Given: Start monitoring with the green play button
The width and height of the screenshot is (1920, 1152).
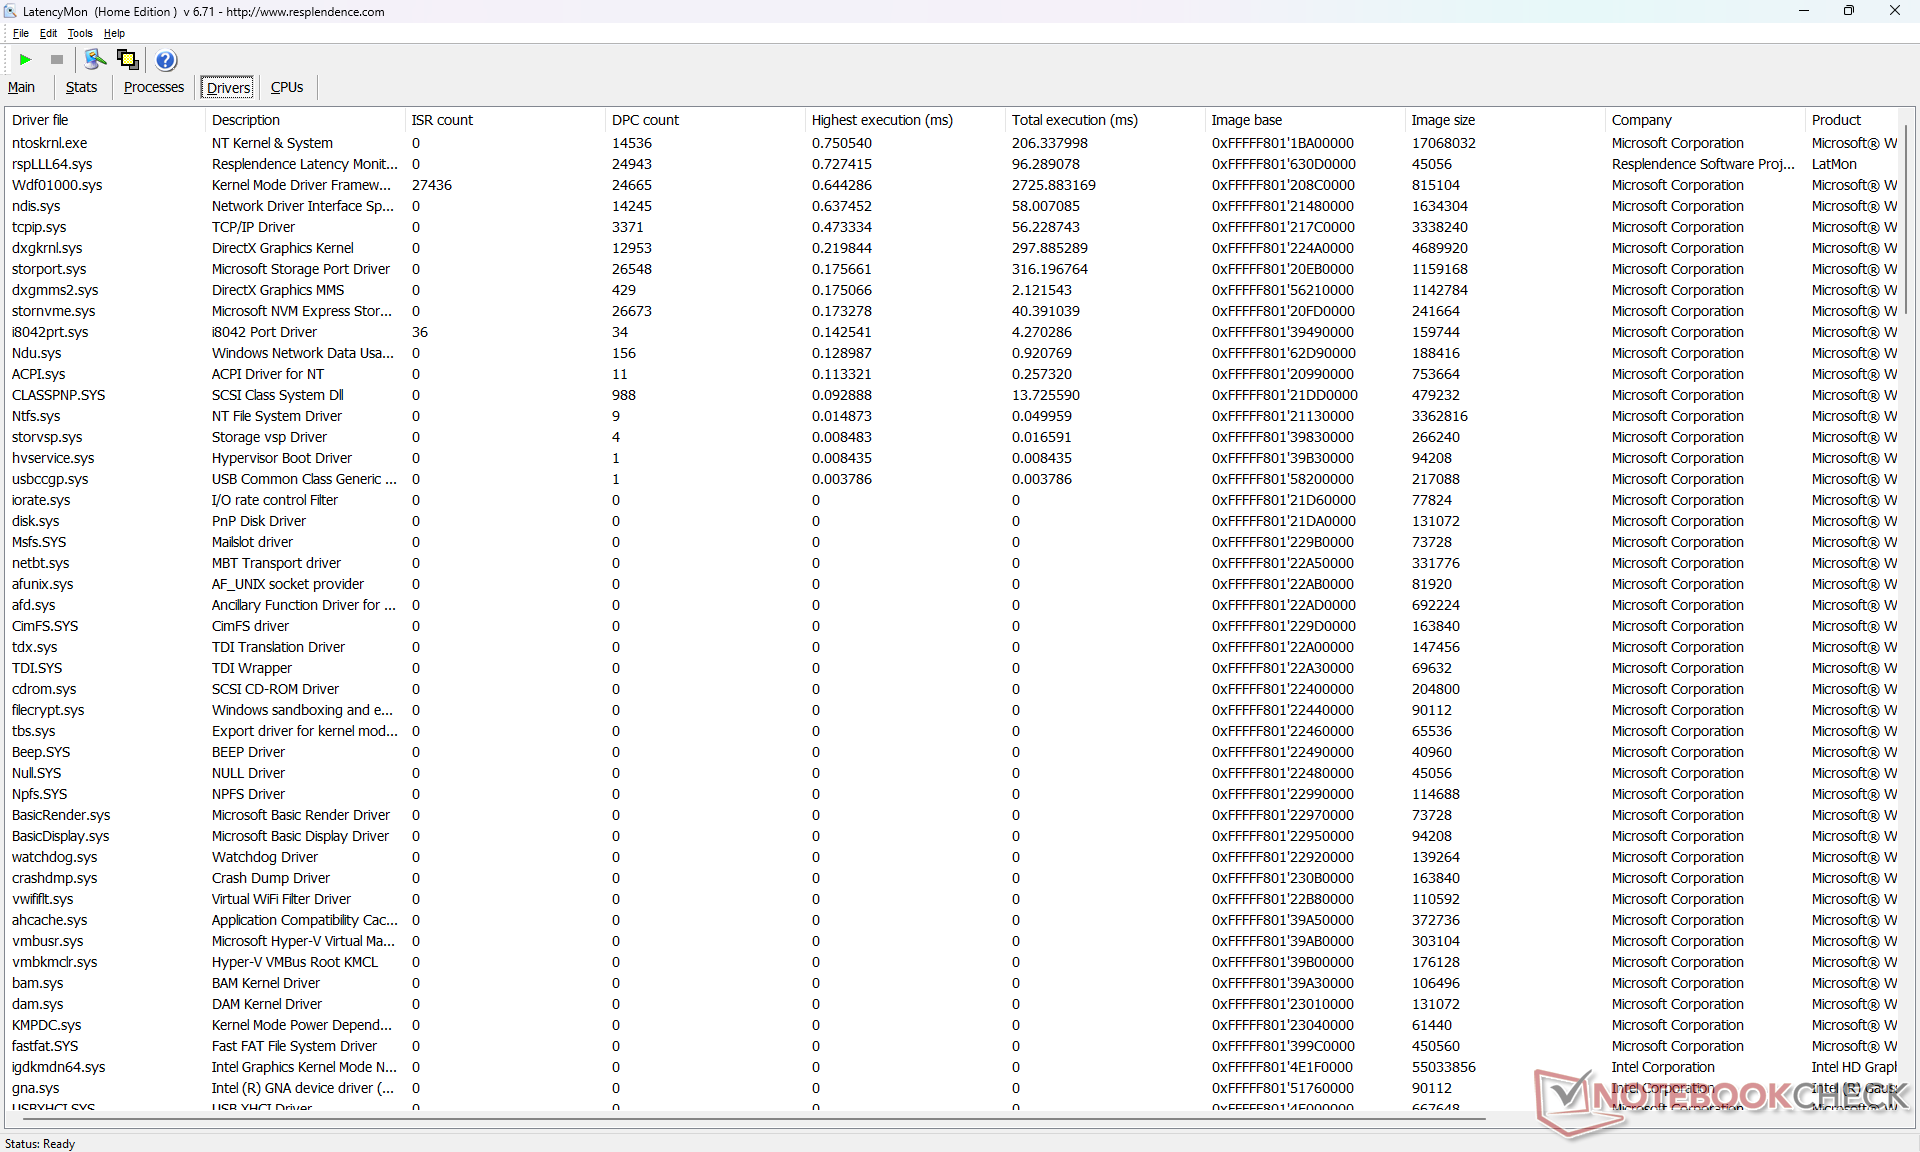Looking at the screenshot, I should (x=26, y=60).
